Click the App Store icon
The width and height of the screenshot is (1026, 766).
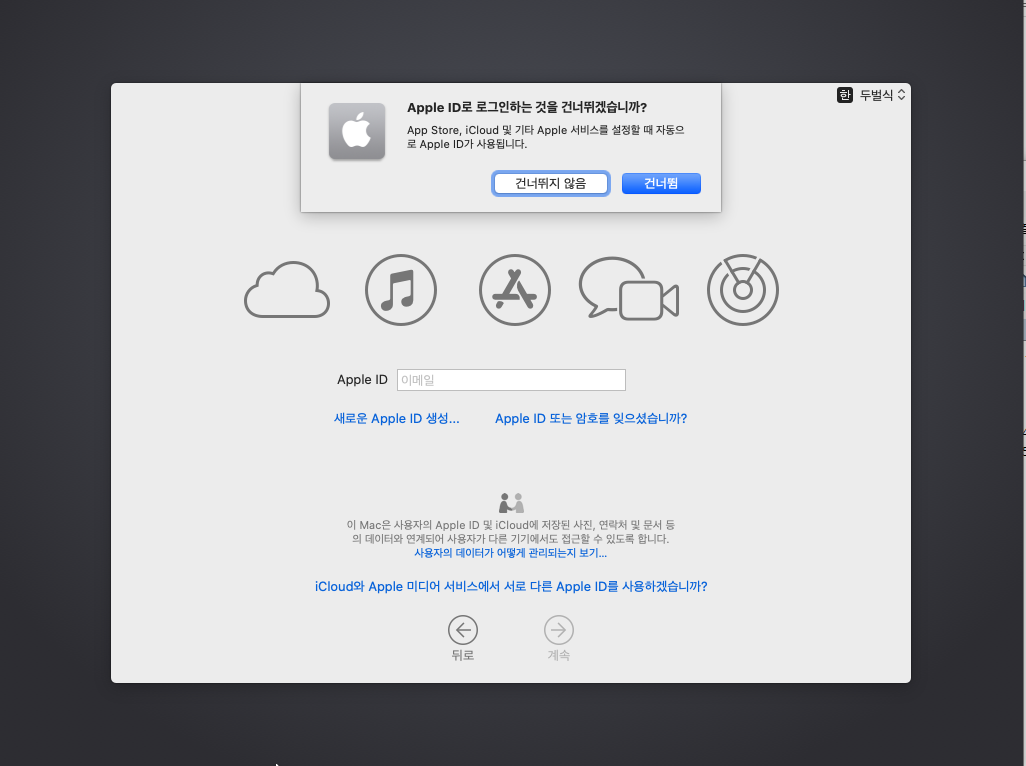(515, 290)
